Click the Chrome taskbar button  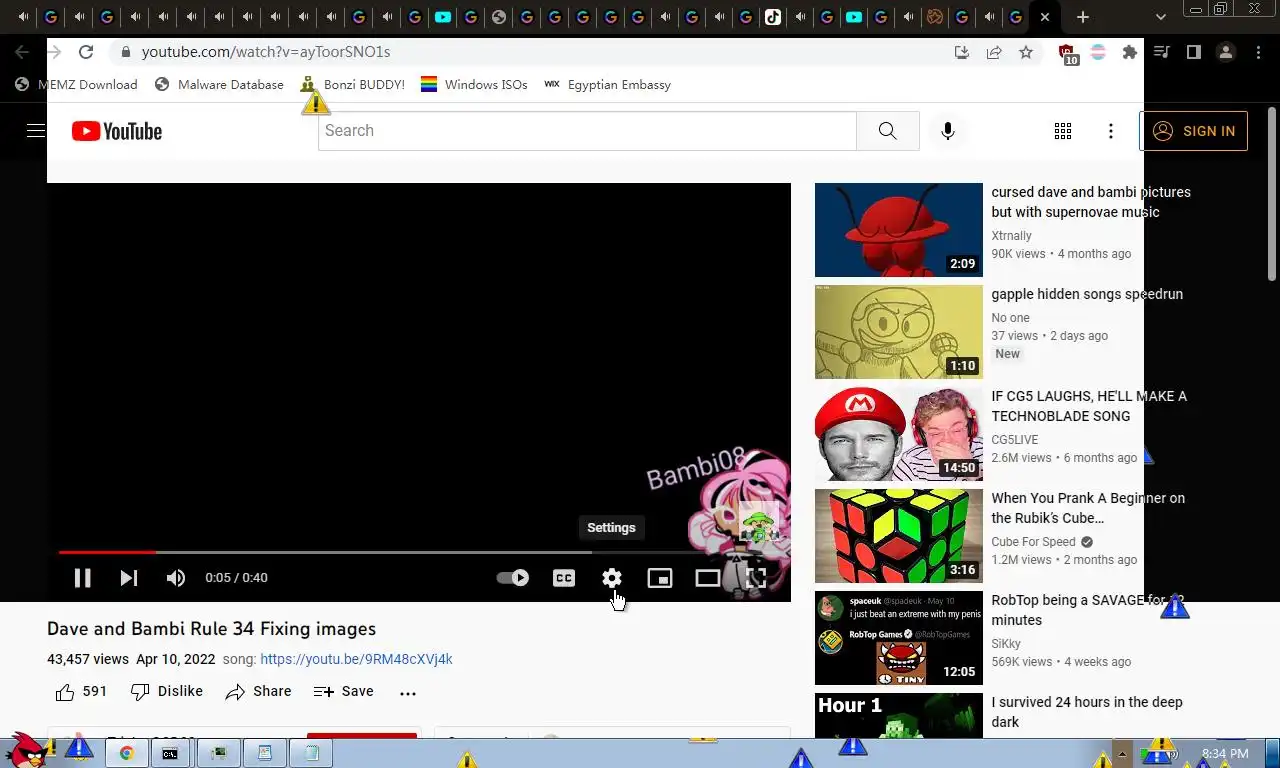point(127,753)
